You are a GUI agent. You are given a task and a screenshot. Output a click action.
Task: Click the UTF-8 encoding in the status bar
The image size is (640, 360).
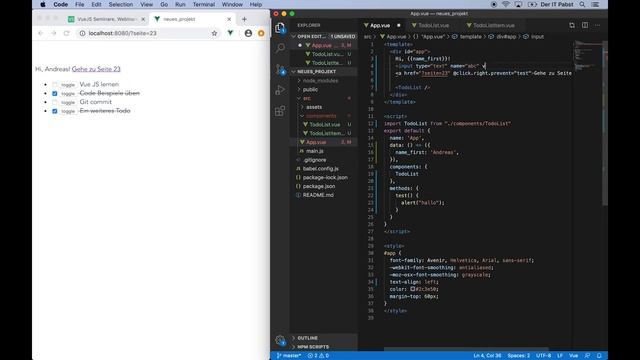[x=543, y=356]
